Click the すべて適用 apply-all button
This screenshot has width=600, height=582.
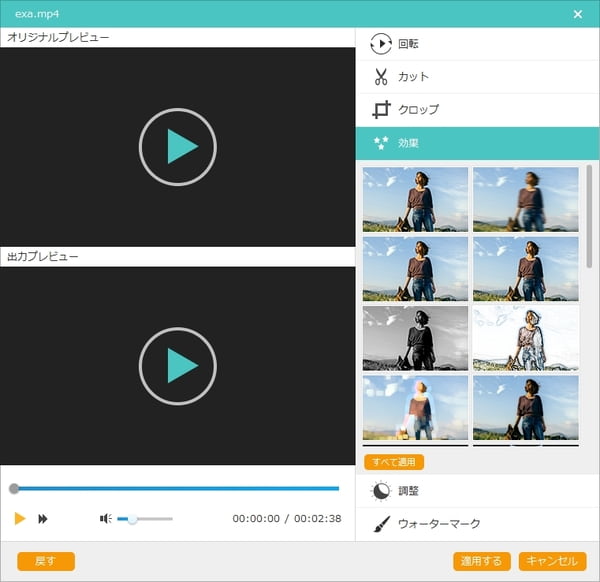(x=394, y=462)
